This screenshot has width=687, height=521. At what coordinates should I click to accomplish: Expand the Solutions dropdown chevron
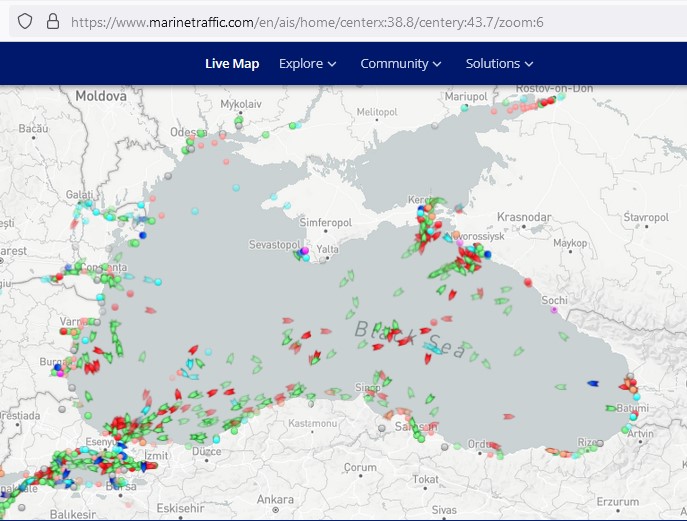[529, 64]
